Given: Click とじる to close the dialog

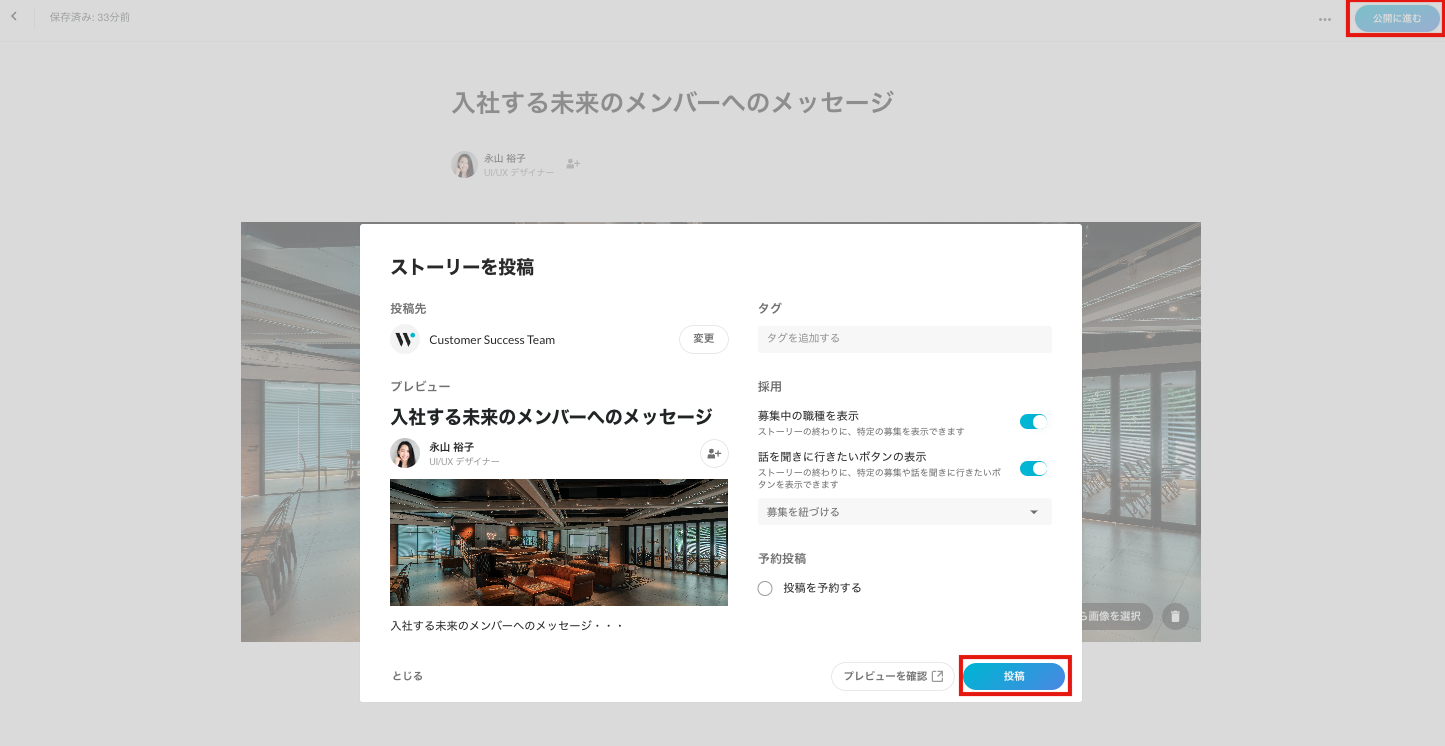Looking at the screenshot, I should tap(407, 676).
